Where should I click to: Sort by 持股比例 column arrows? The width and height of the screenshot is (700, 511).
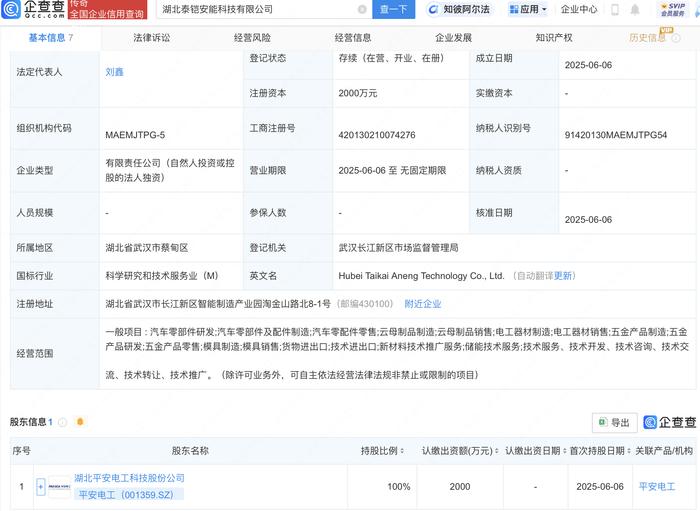coord(403,451)
